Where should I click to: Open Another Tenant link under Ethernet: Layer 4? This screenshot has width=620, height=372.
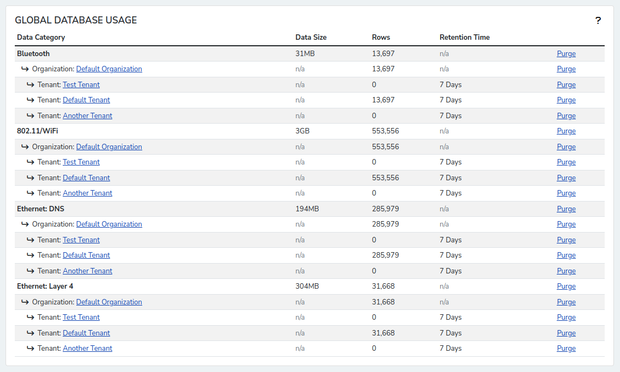point(87,348)
